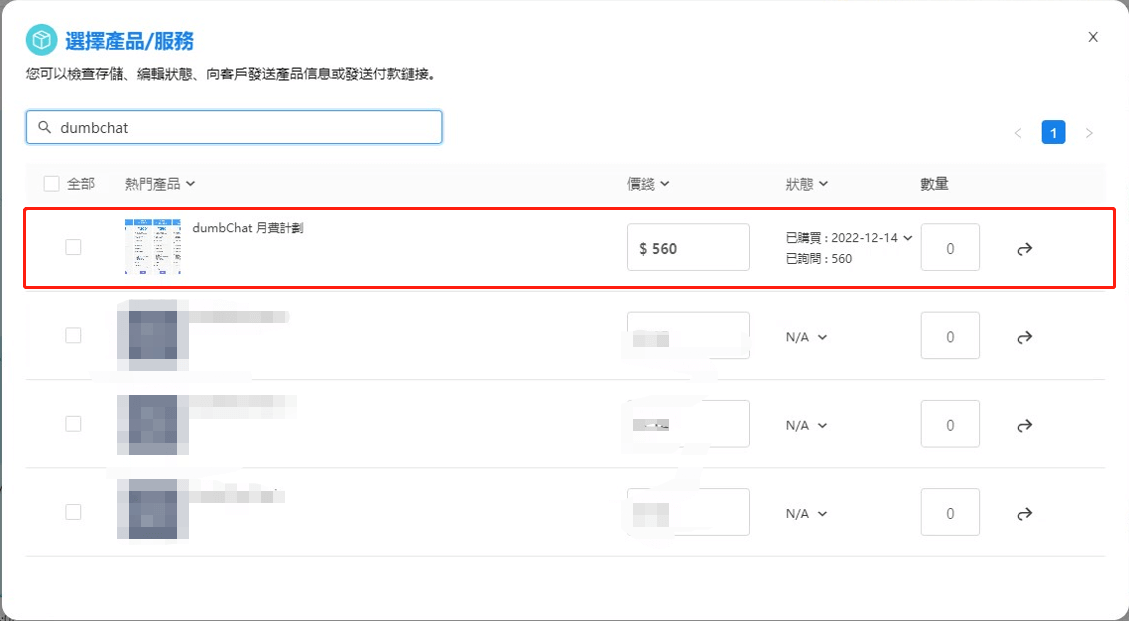Image resolution: width=1129 pixels, height=621 pixels.
Task: Open the N/A status dropdown in last row
Action: tap(806, 514)
